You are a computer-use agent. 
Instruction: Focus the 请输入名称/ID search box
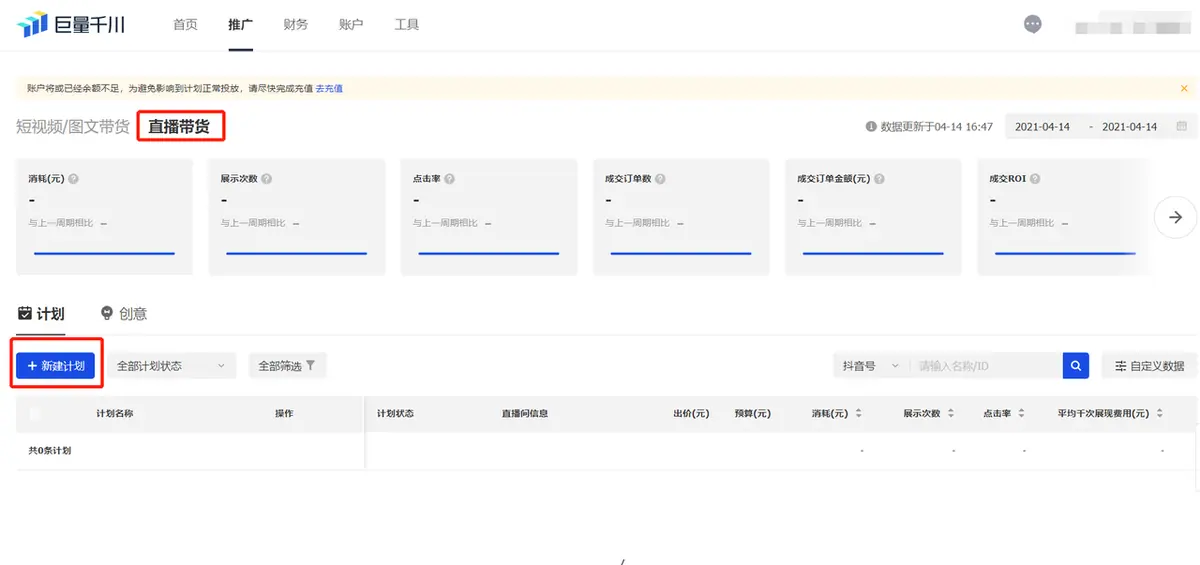point(986,366)
